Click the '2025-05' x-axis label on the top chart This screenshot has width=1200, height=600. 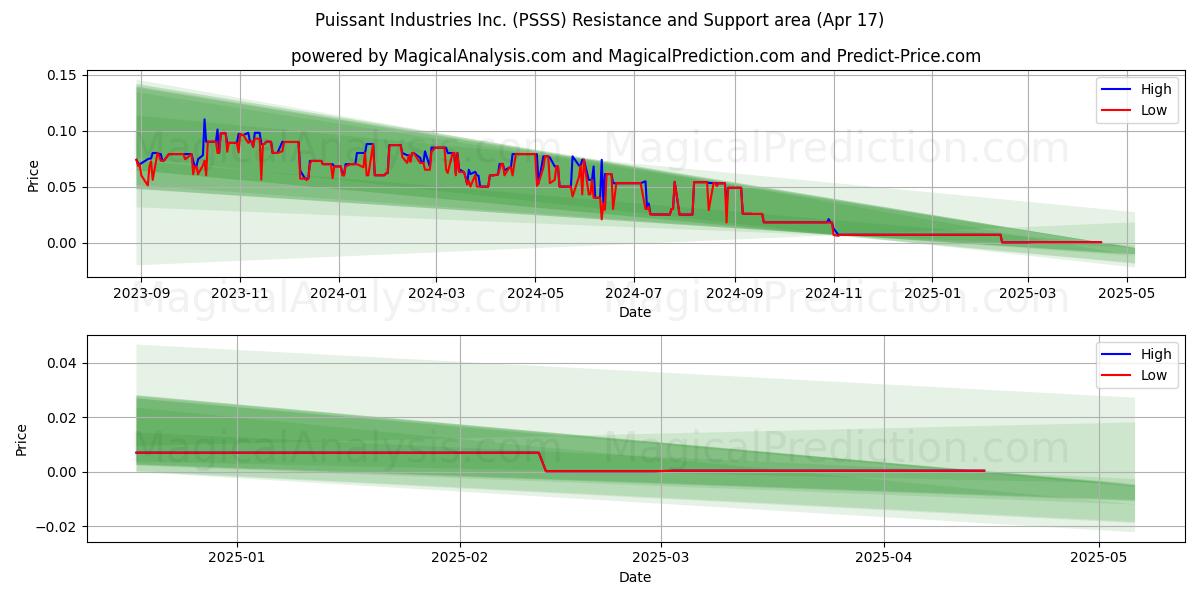coord(1127,293)
